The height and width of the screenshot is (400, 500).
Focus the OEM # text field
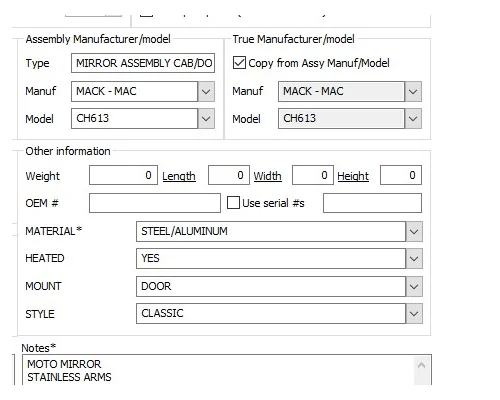tap(155, 203)
